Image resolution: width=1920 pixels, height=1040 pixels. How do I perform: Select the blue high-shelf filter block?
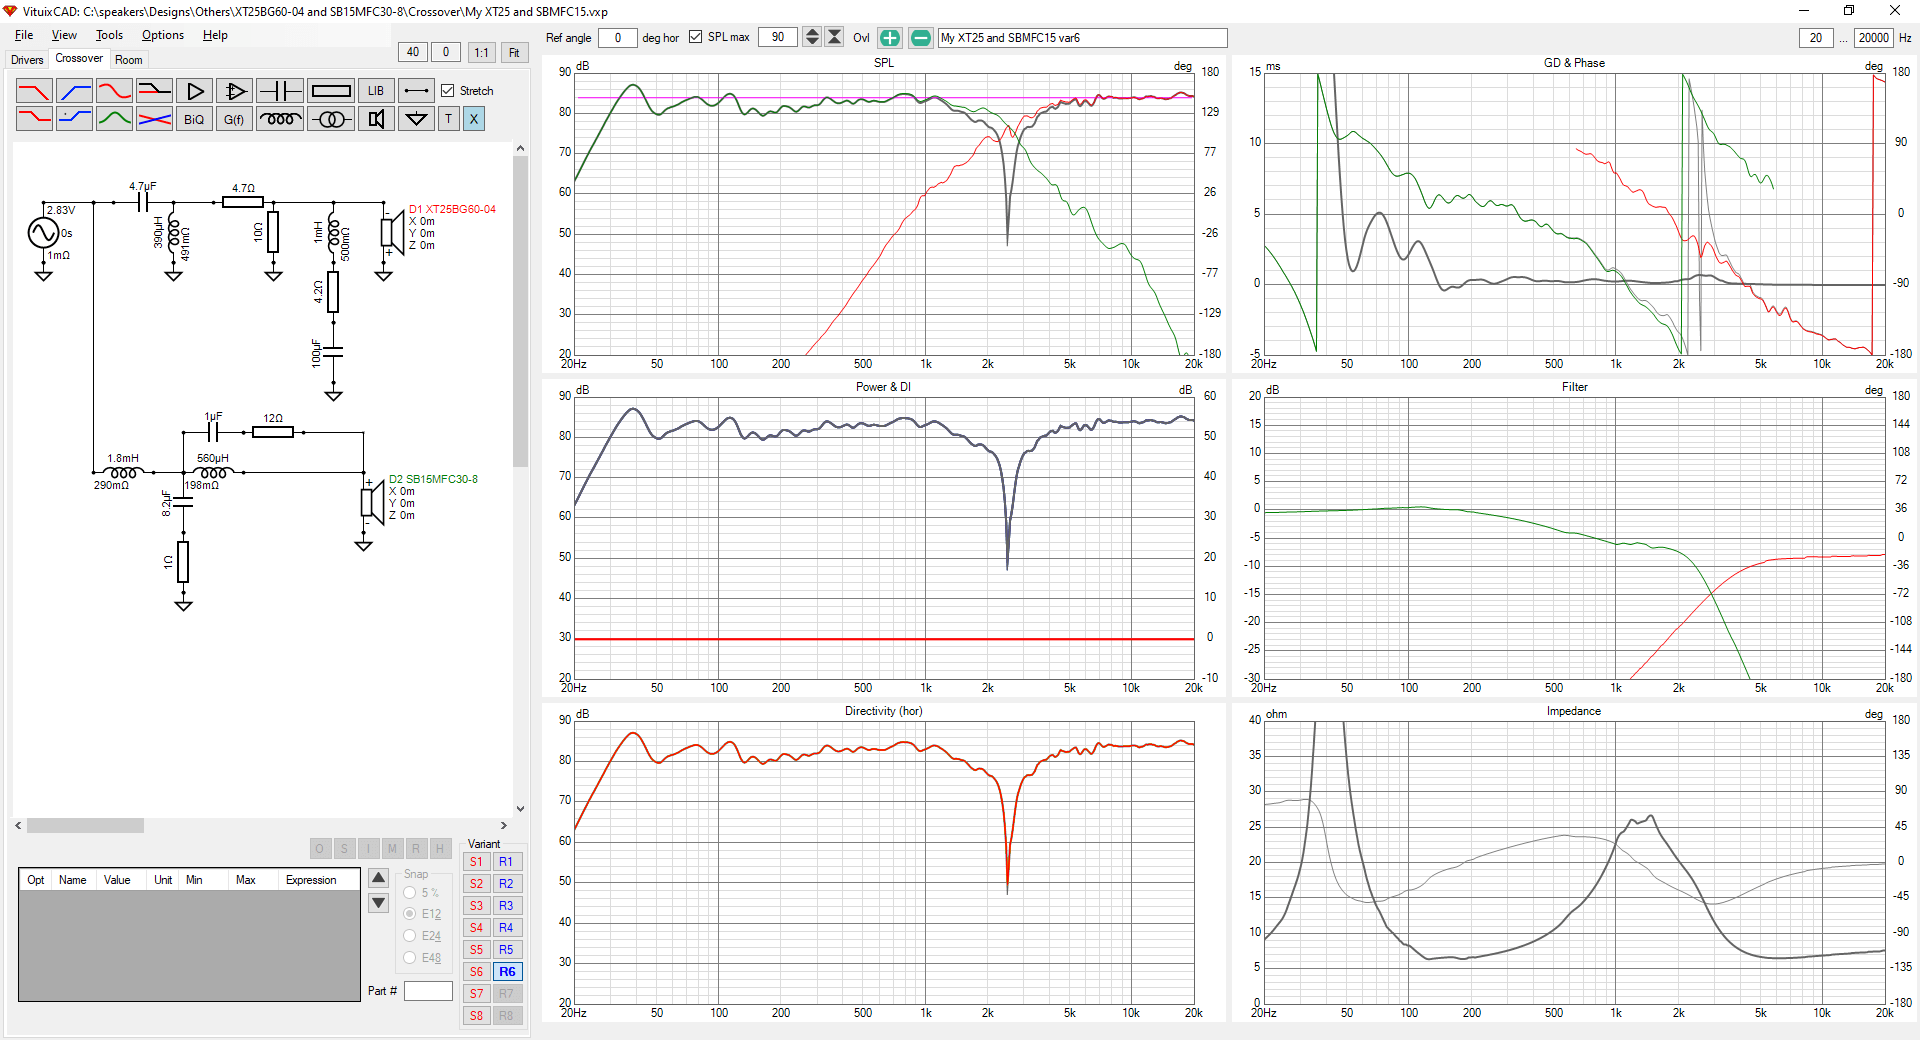(x=74, y=119)
